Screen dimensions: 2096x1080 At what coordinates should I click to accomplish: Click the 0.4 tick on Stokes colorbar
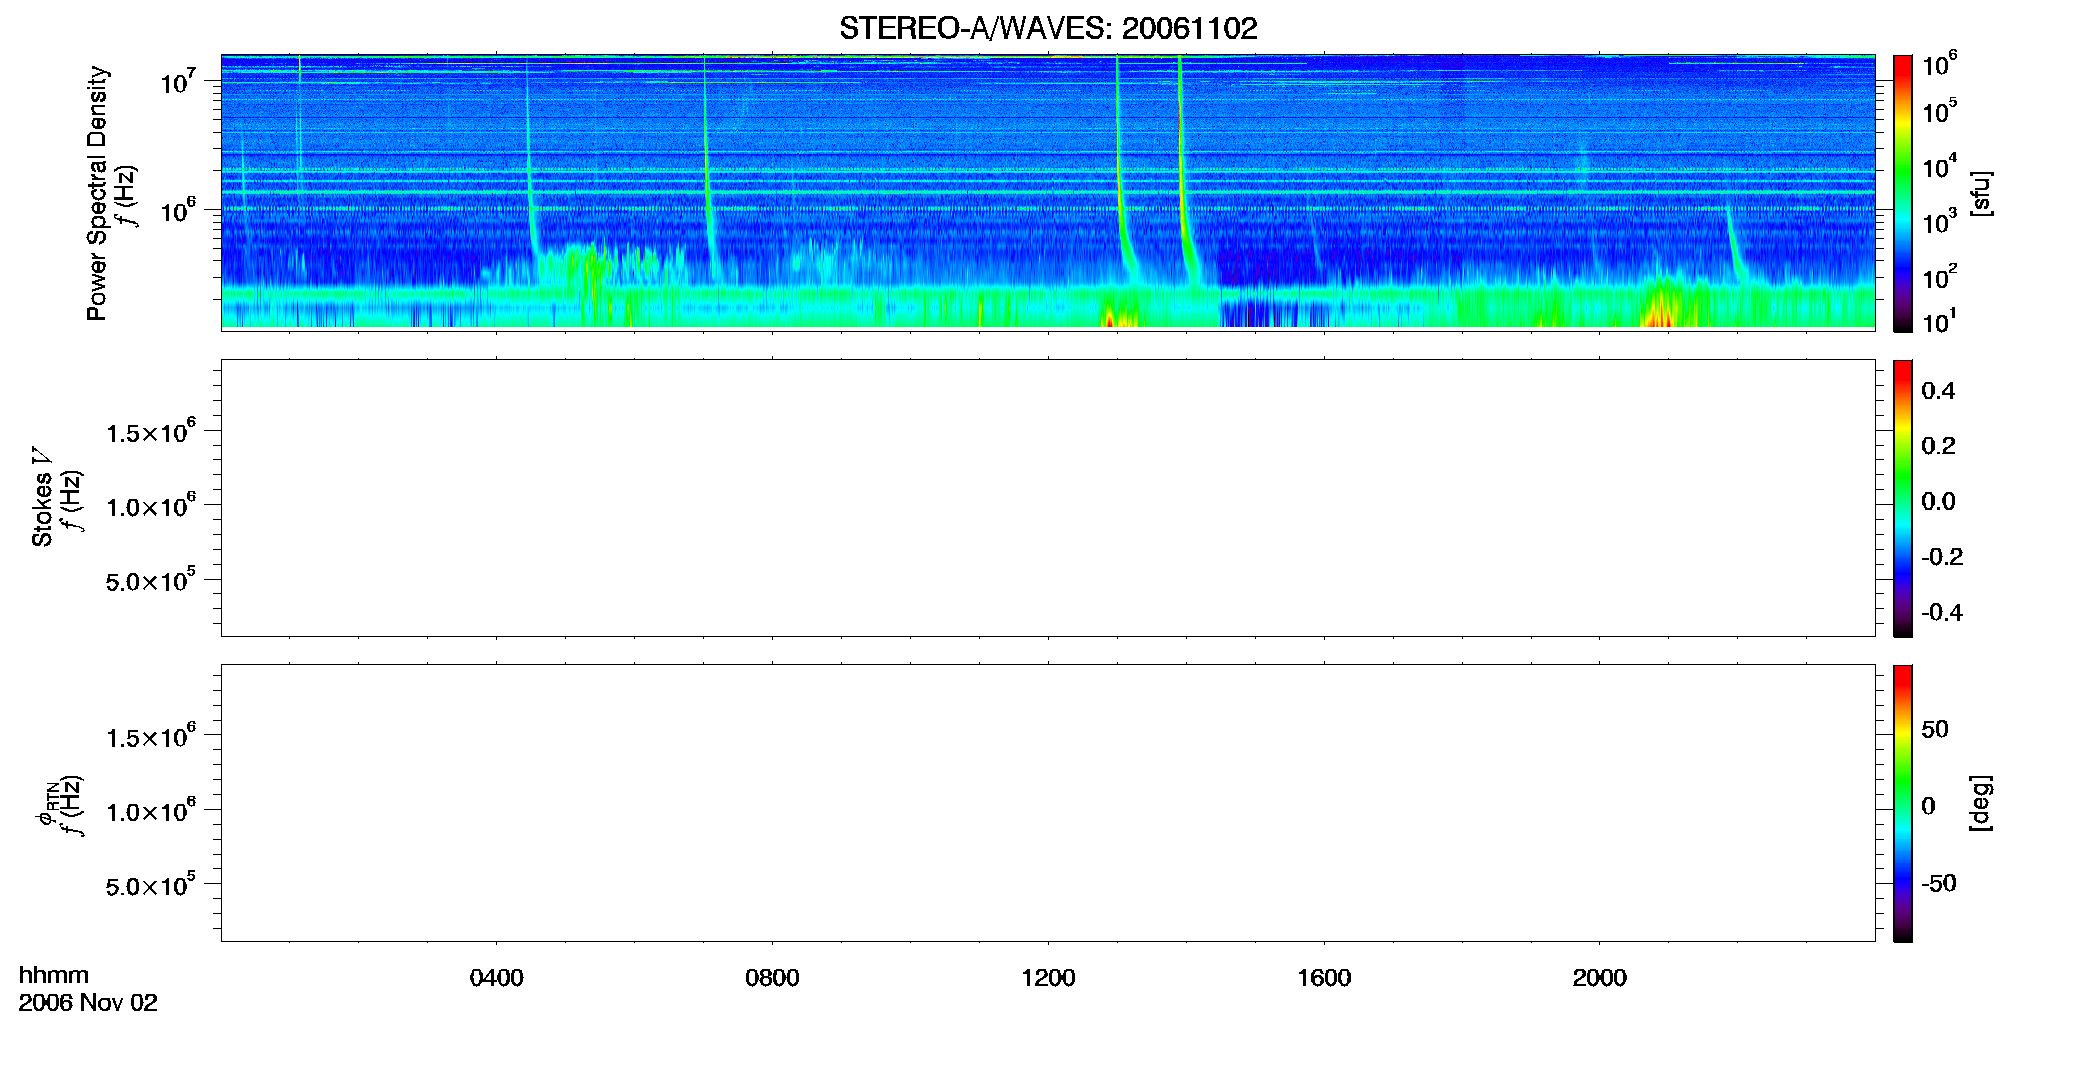click(x=1938, y=391)
